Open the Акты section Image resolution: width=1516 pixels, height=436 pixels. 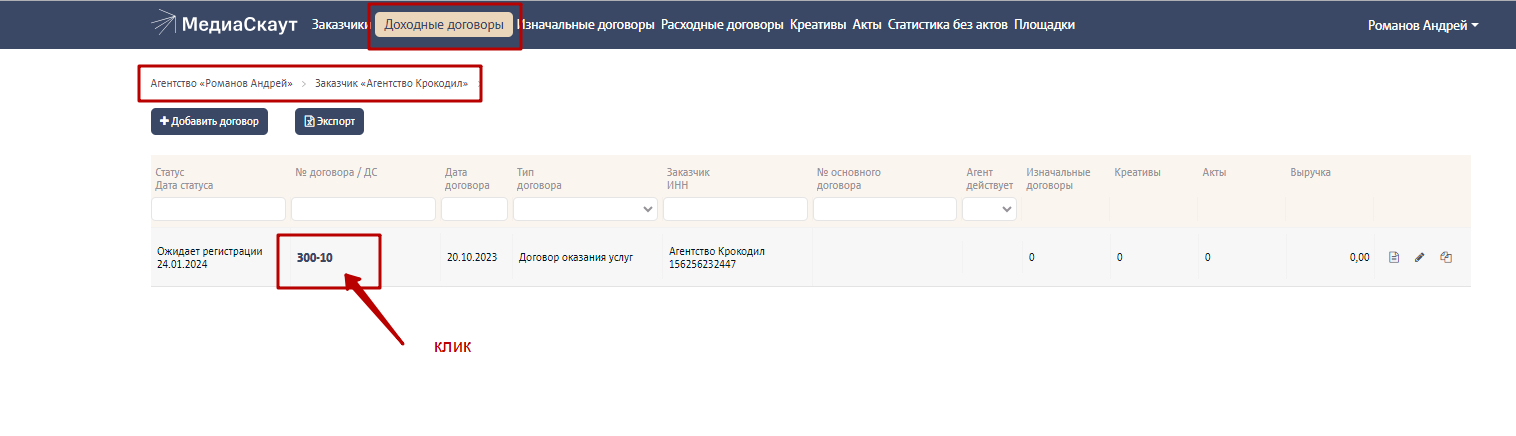click(867, 25)
